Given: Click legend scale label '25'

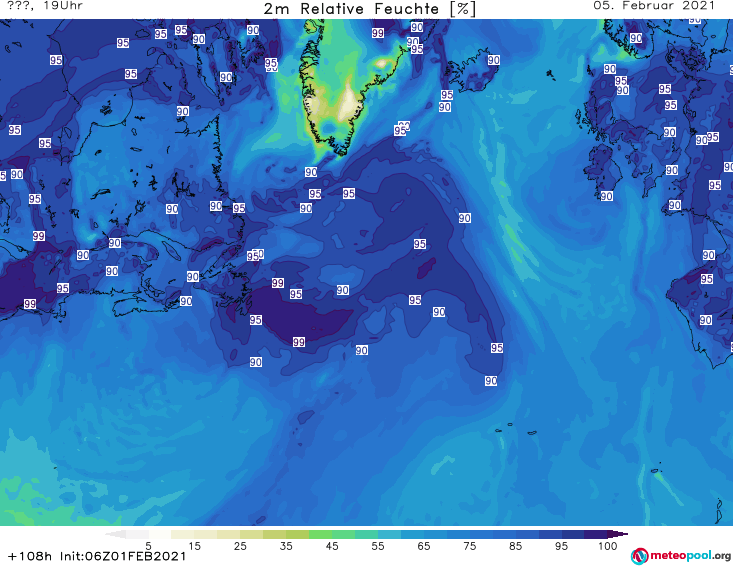Looking at the screenshot, I should click(240, 546).
